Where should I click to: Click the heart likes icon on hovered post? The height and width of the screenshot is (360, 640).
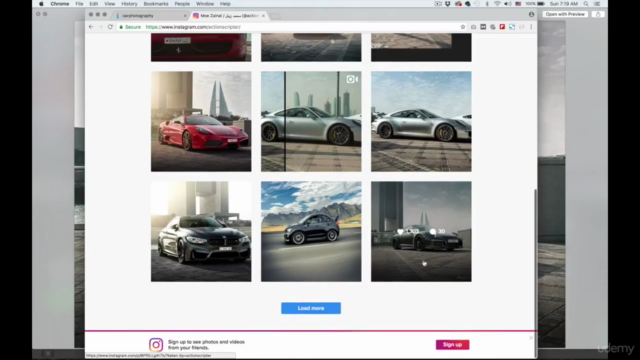point(400,231)
